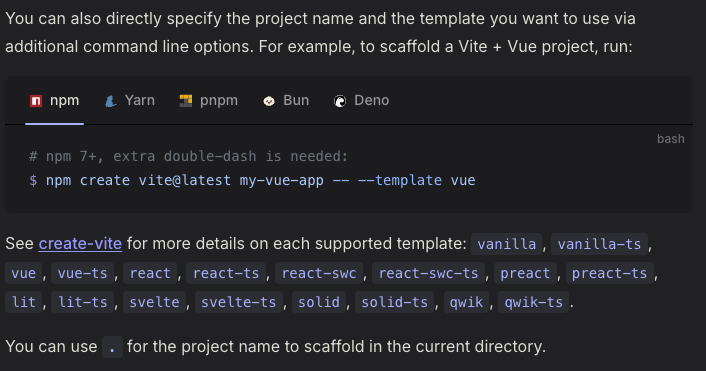This screenshot has width=706, height=371.
Task: Click the npm create vite command line
Action: 252,181
